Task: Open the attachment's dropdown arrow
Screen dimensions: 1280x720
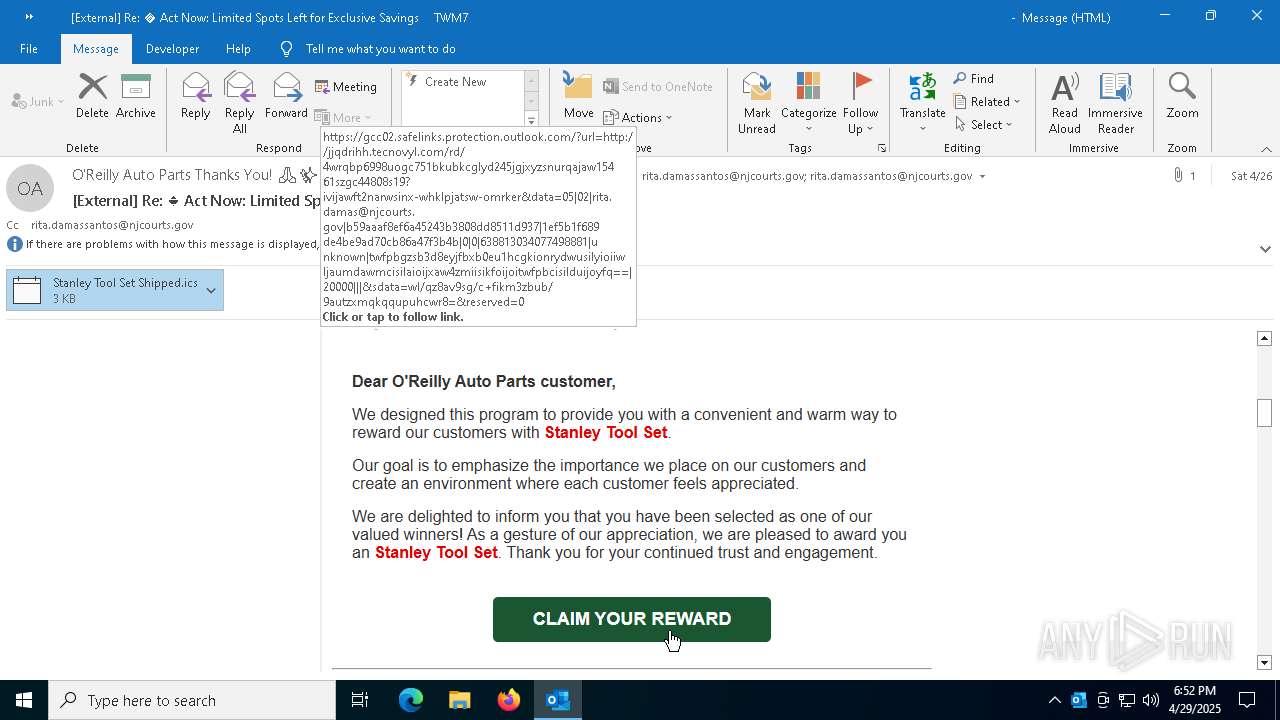Action: [x=211, y=290]
